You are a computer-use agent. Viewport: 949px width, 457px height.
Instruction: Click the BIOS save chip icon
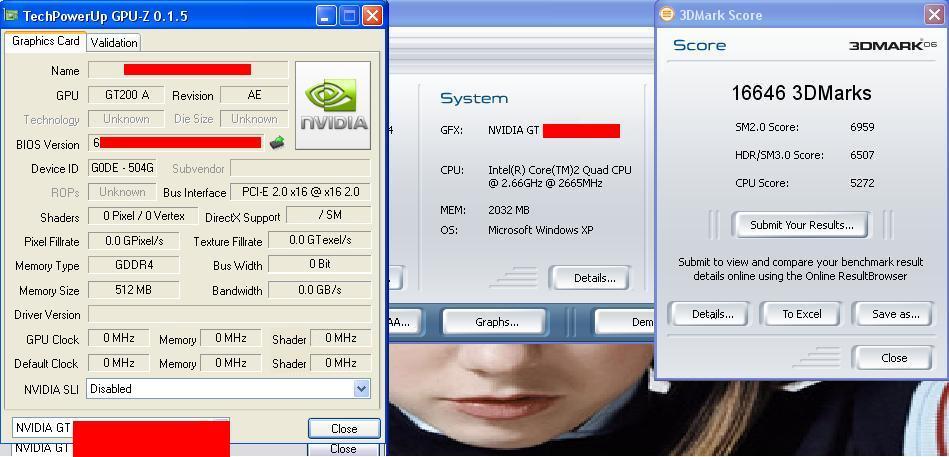pyautogui.click(x=277, y=143)
